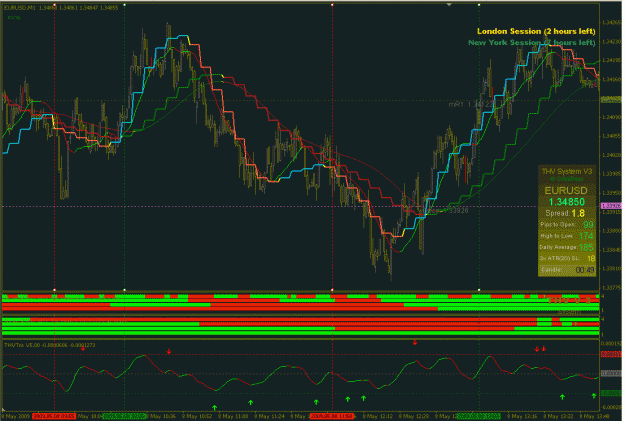Image resolution: width=625 pixels, height=421 pixels.
Task: Click the 8 May 10:52 time label
Action: coord(197,416)
